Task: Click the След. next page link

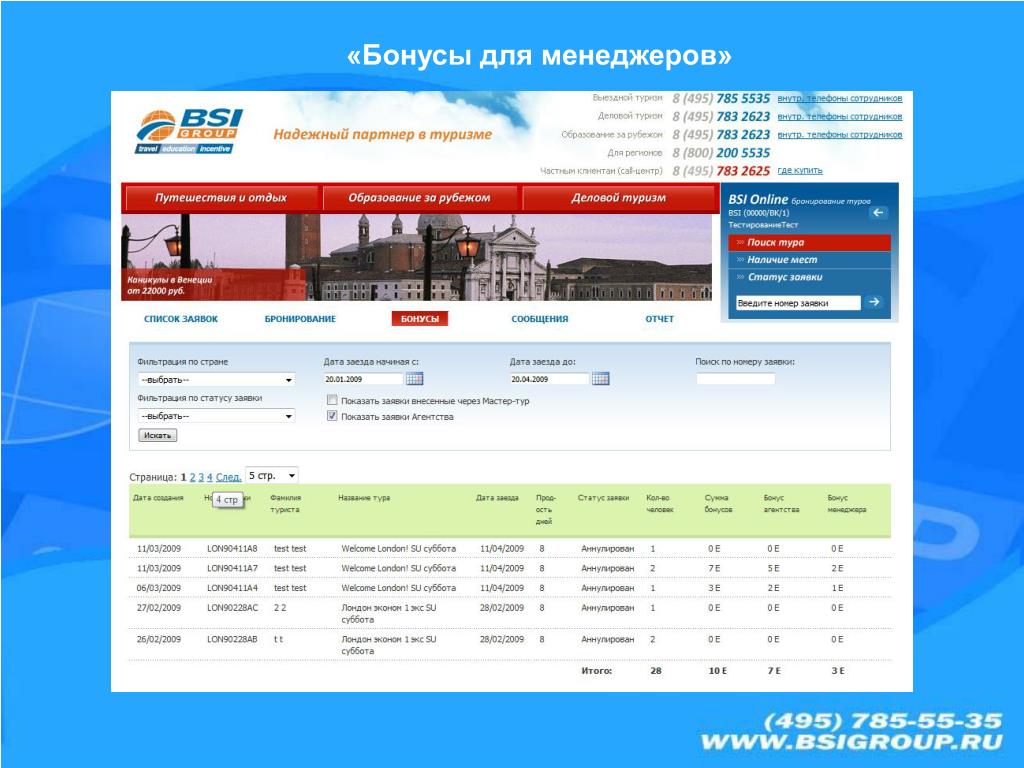Action: coord(229,477)
